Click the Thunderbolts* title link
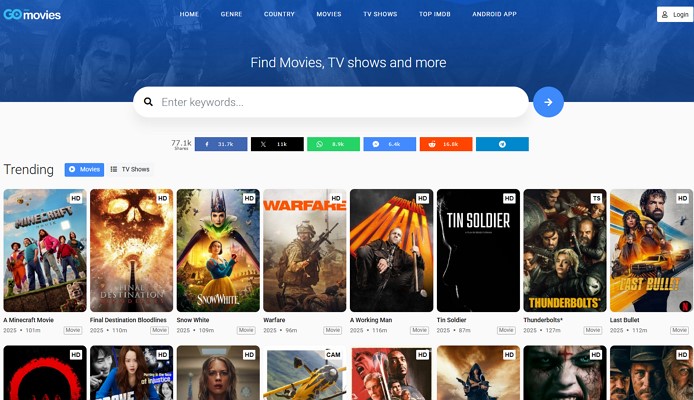 [543, 320]
